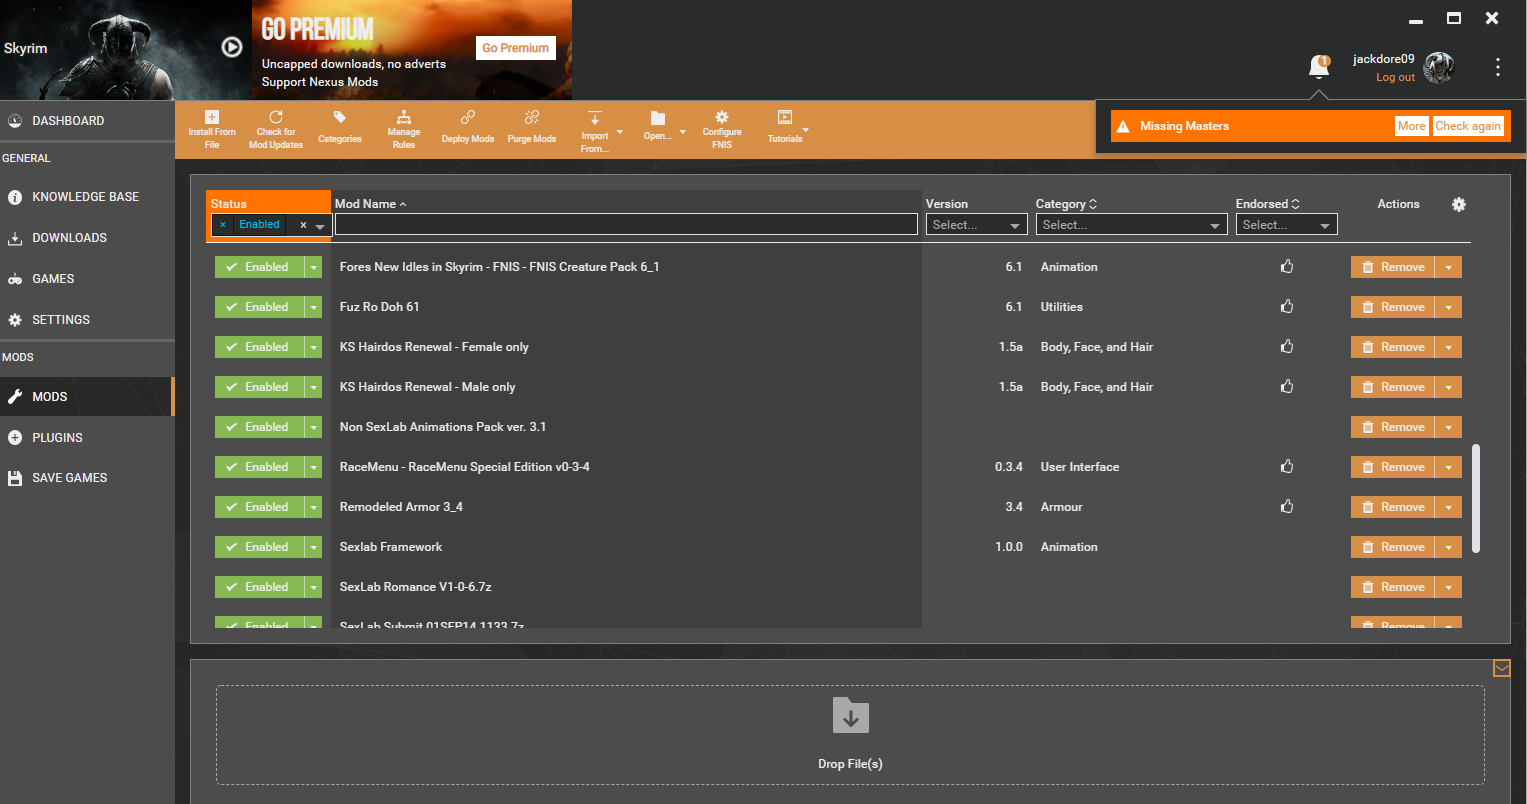
Task: Open Manage Rules toolbar icon
Action: coord(404,117)
